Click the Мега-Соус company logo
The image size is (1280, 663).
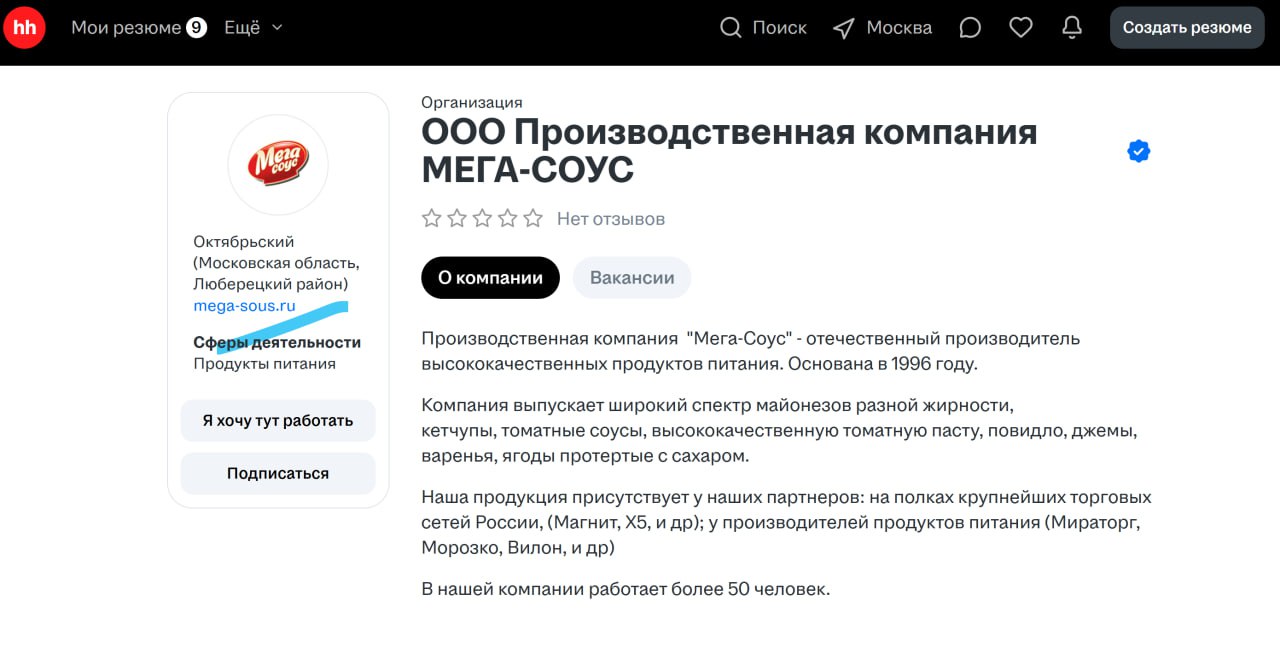tap(278, 164)
